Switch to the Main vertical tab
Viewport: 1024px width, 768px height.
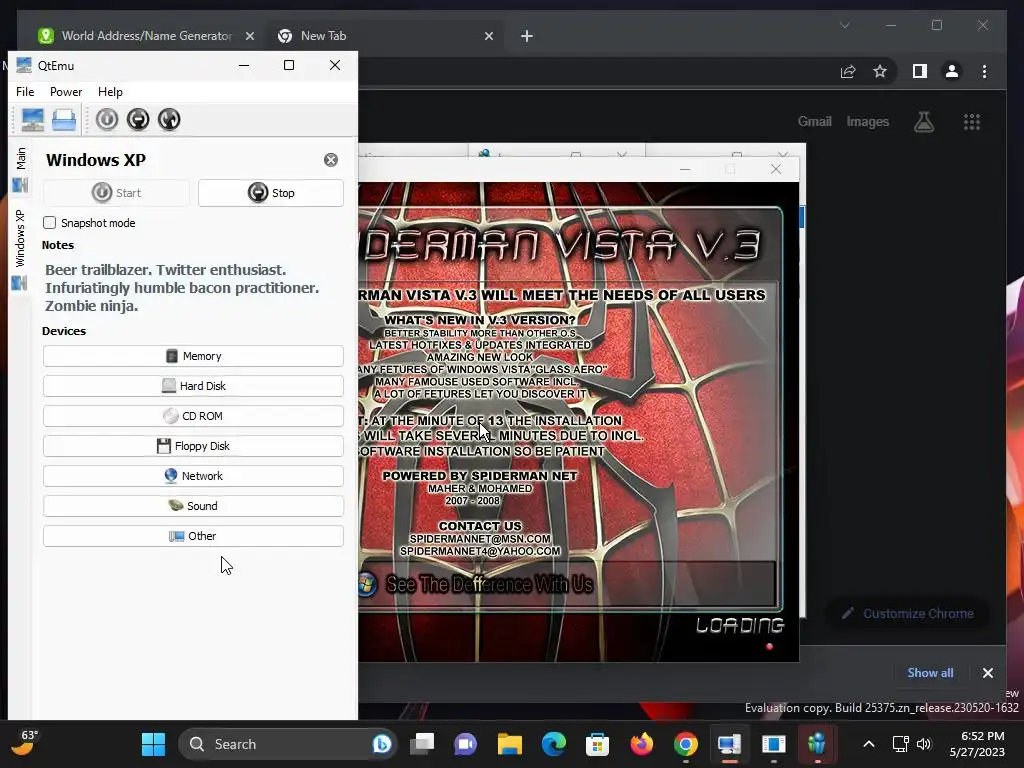[x=20, y=169]
